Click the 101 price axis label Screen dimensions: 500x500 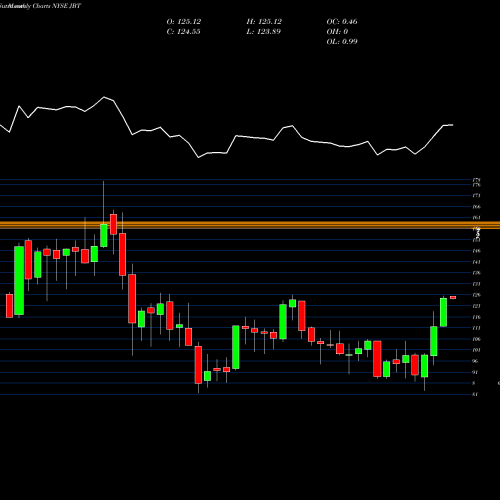476,350
